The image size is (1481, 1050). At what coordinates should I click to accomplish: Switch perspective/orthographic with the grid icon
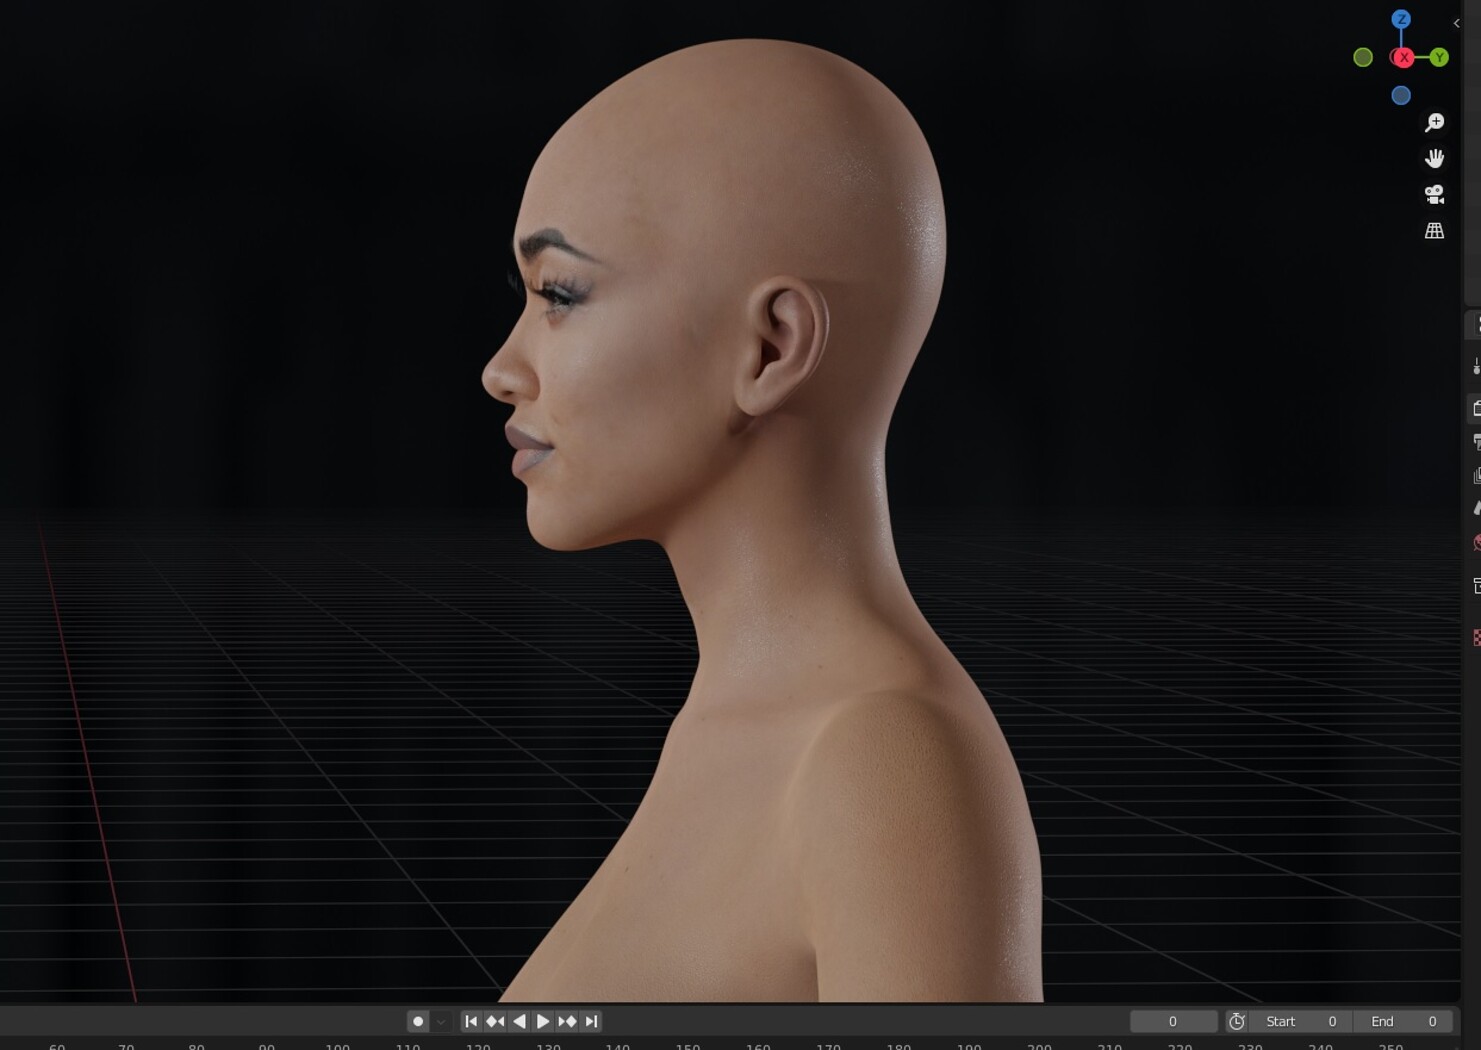pyautogui.click(x=1435, y=230)
